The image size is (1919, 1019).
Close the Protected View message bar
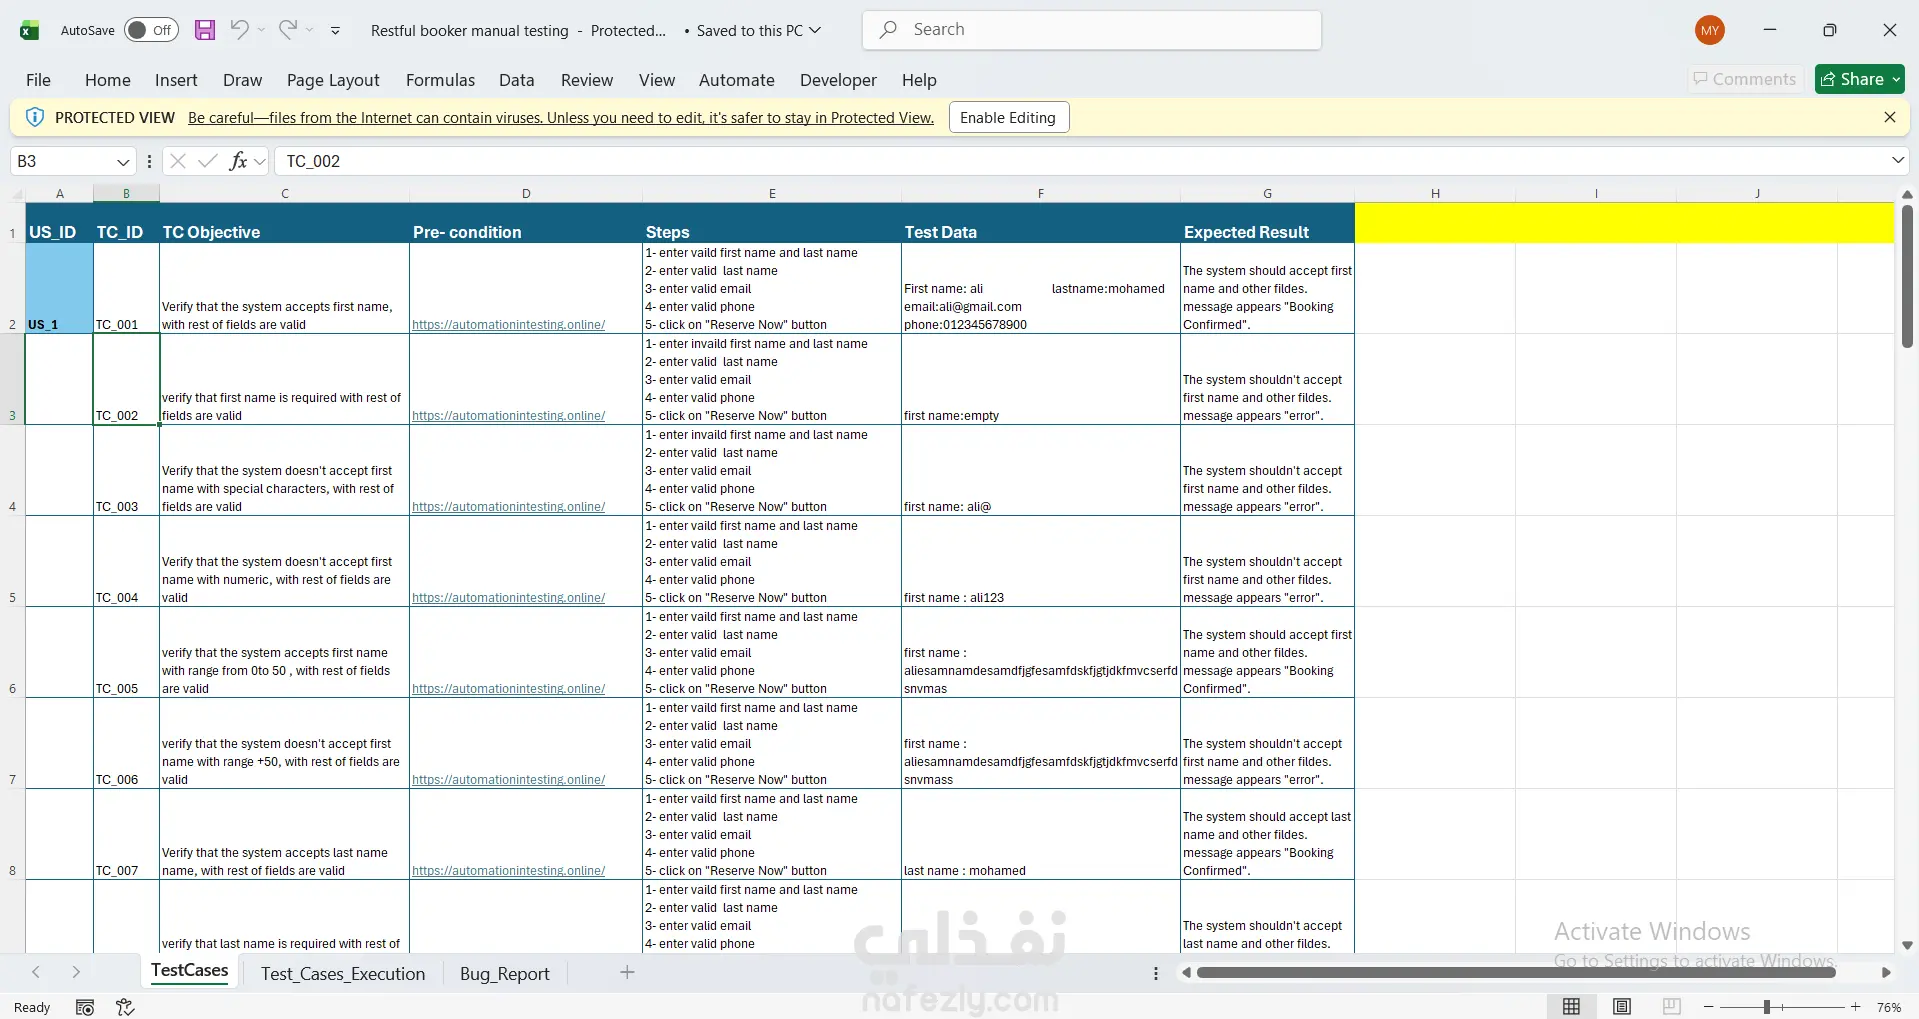[1890, 117]
